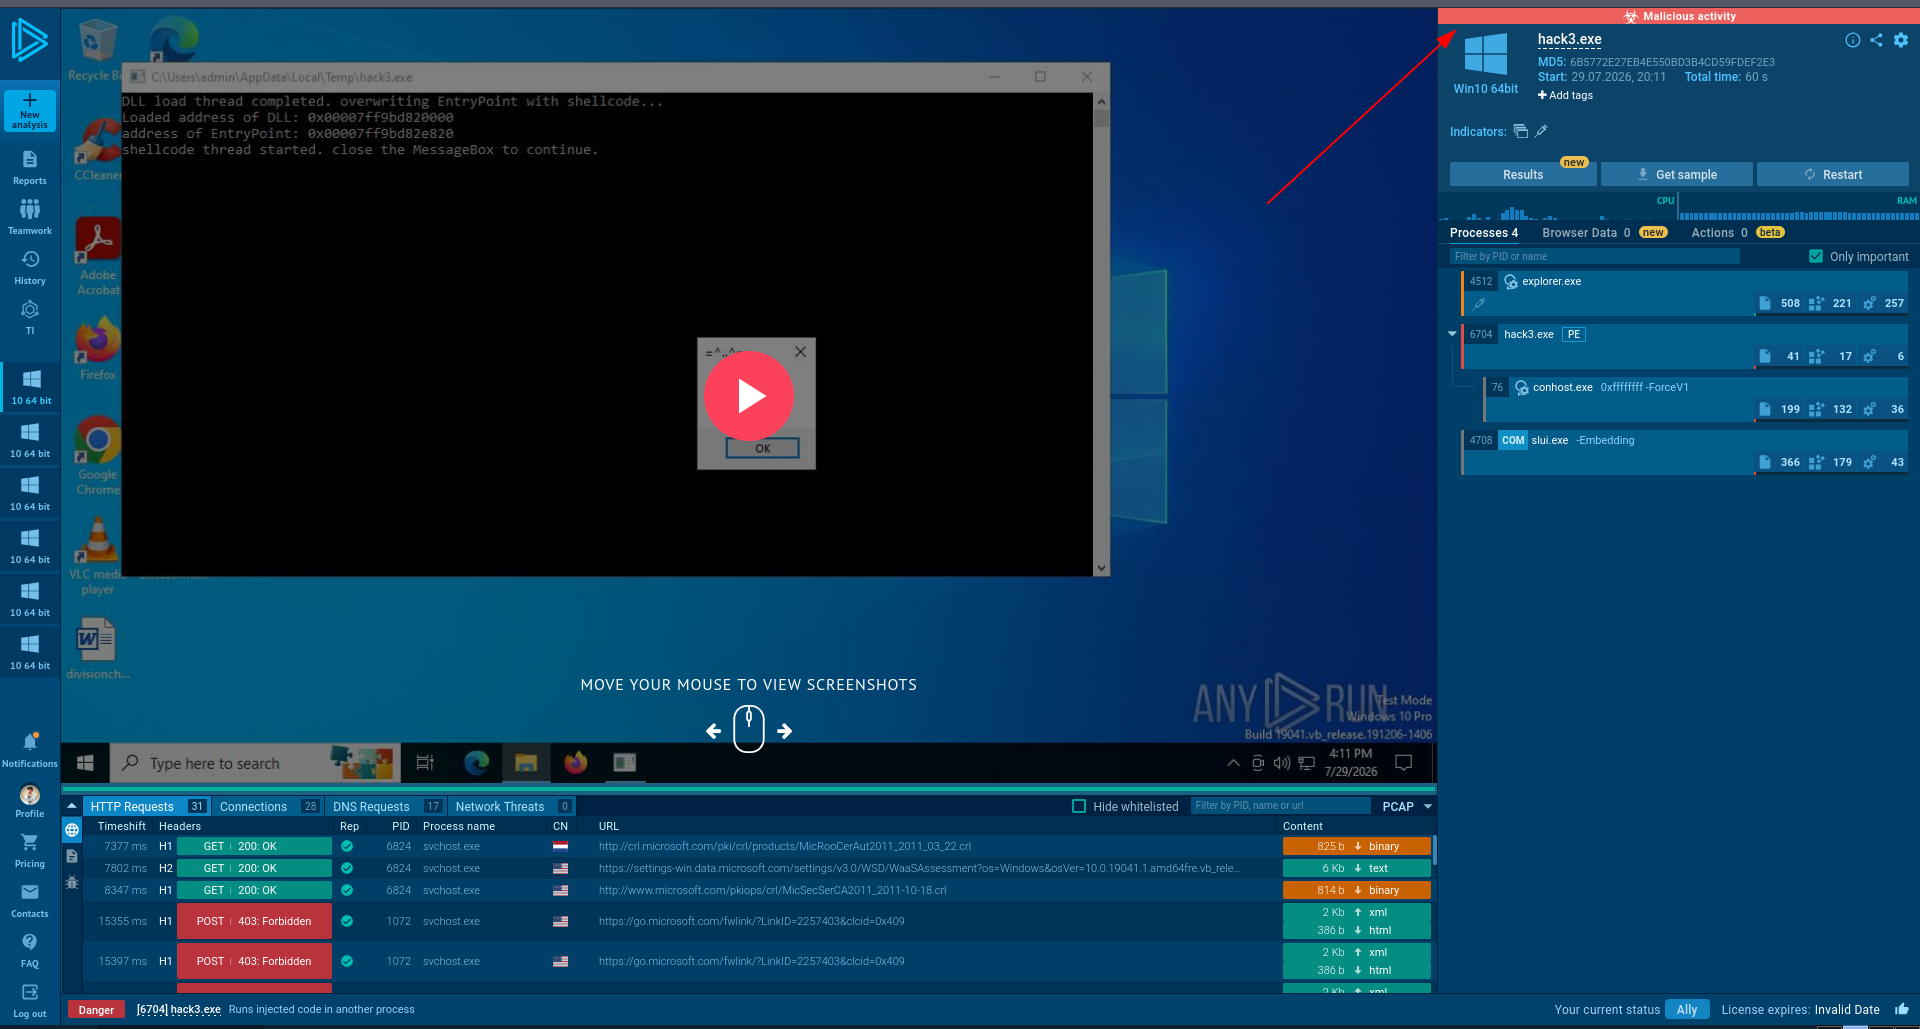Select the conhost.exe process row

(1696, 399)
